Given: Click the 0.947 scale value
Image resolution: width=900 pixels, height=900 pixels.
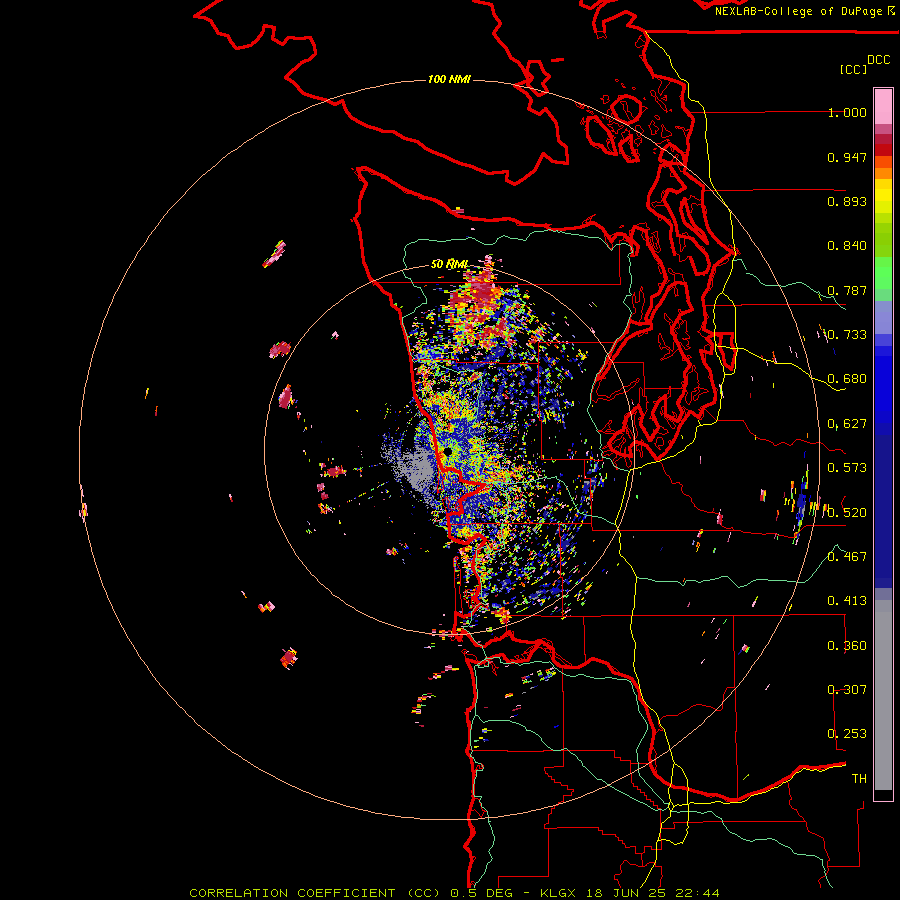Looking at the screenshot, I should tap(847, 157).
